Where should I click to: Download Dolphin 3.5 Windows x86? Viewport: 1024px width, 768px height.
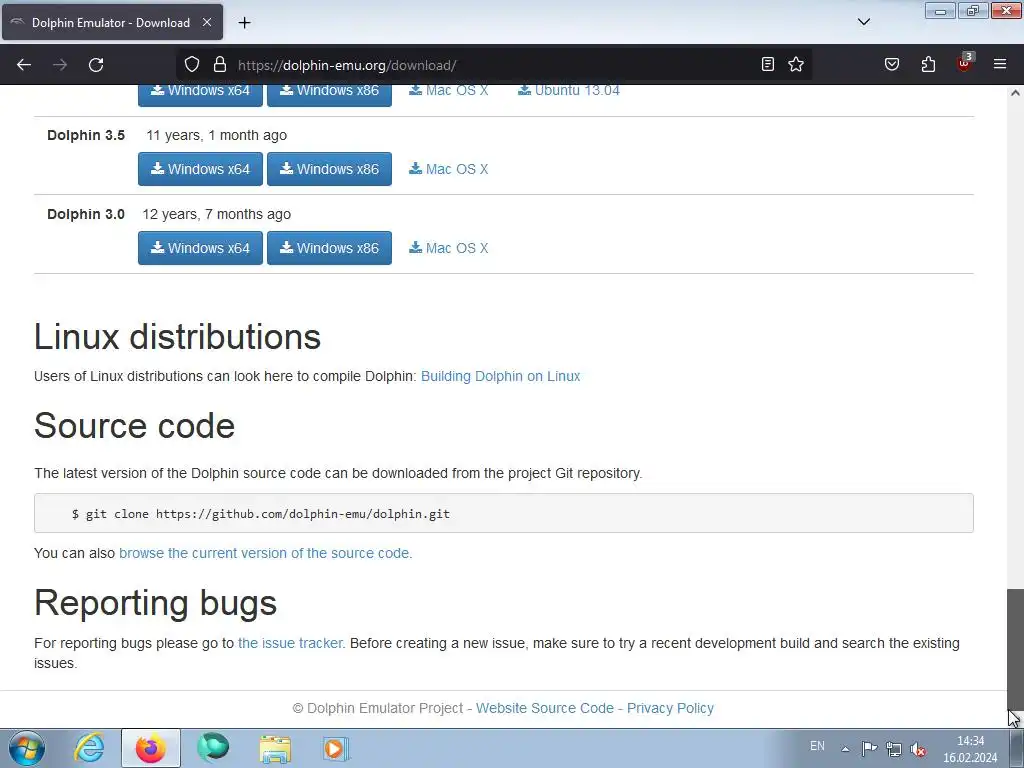coord(329,169)
